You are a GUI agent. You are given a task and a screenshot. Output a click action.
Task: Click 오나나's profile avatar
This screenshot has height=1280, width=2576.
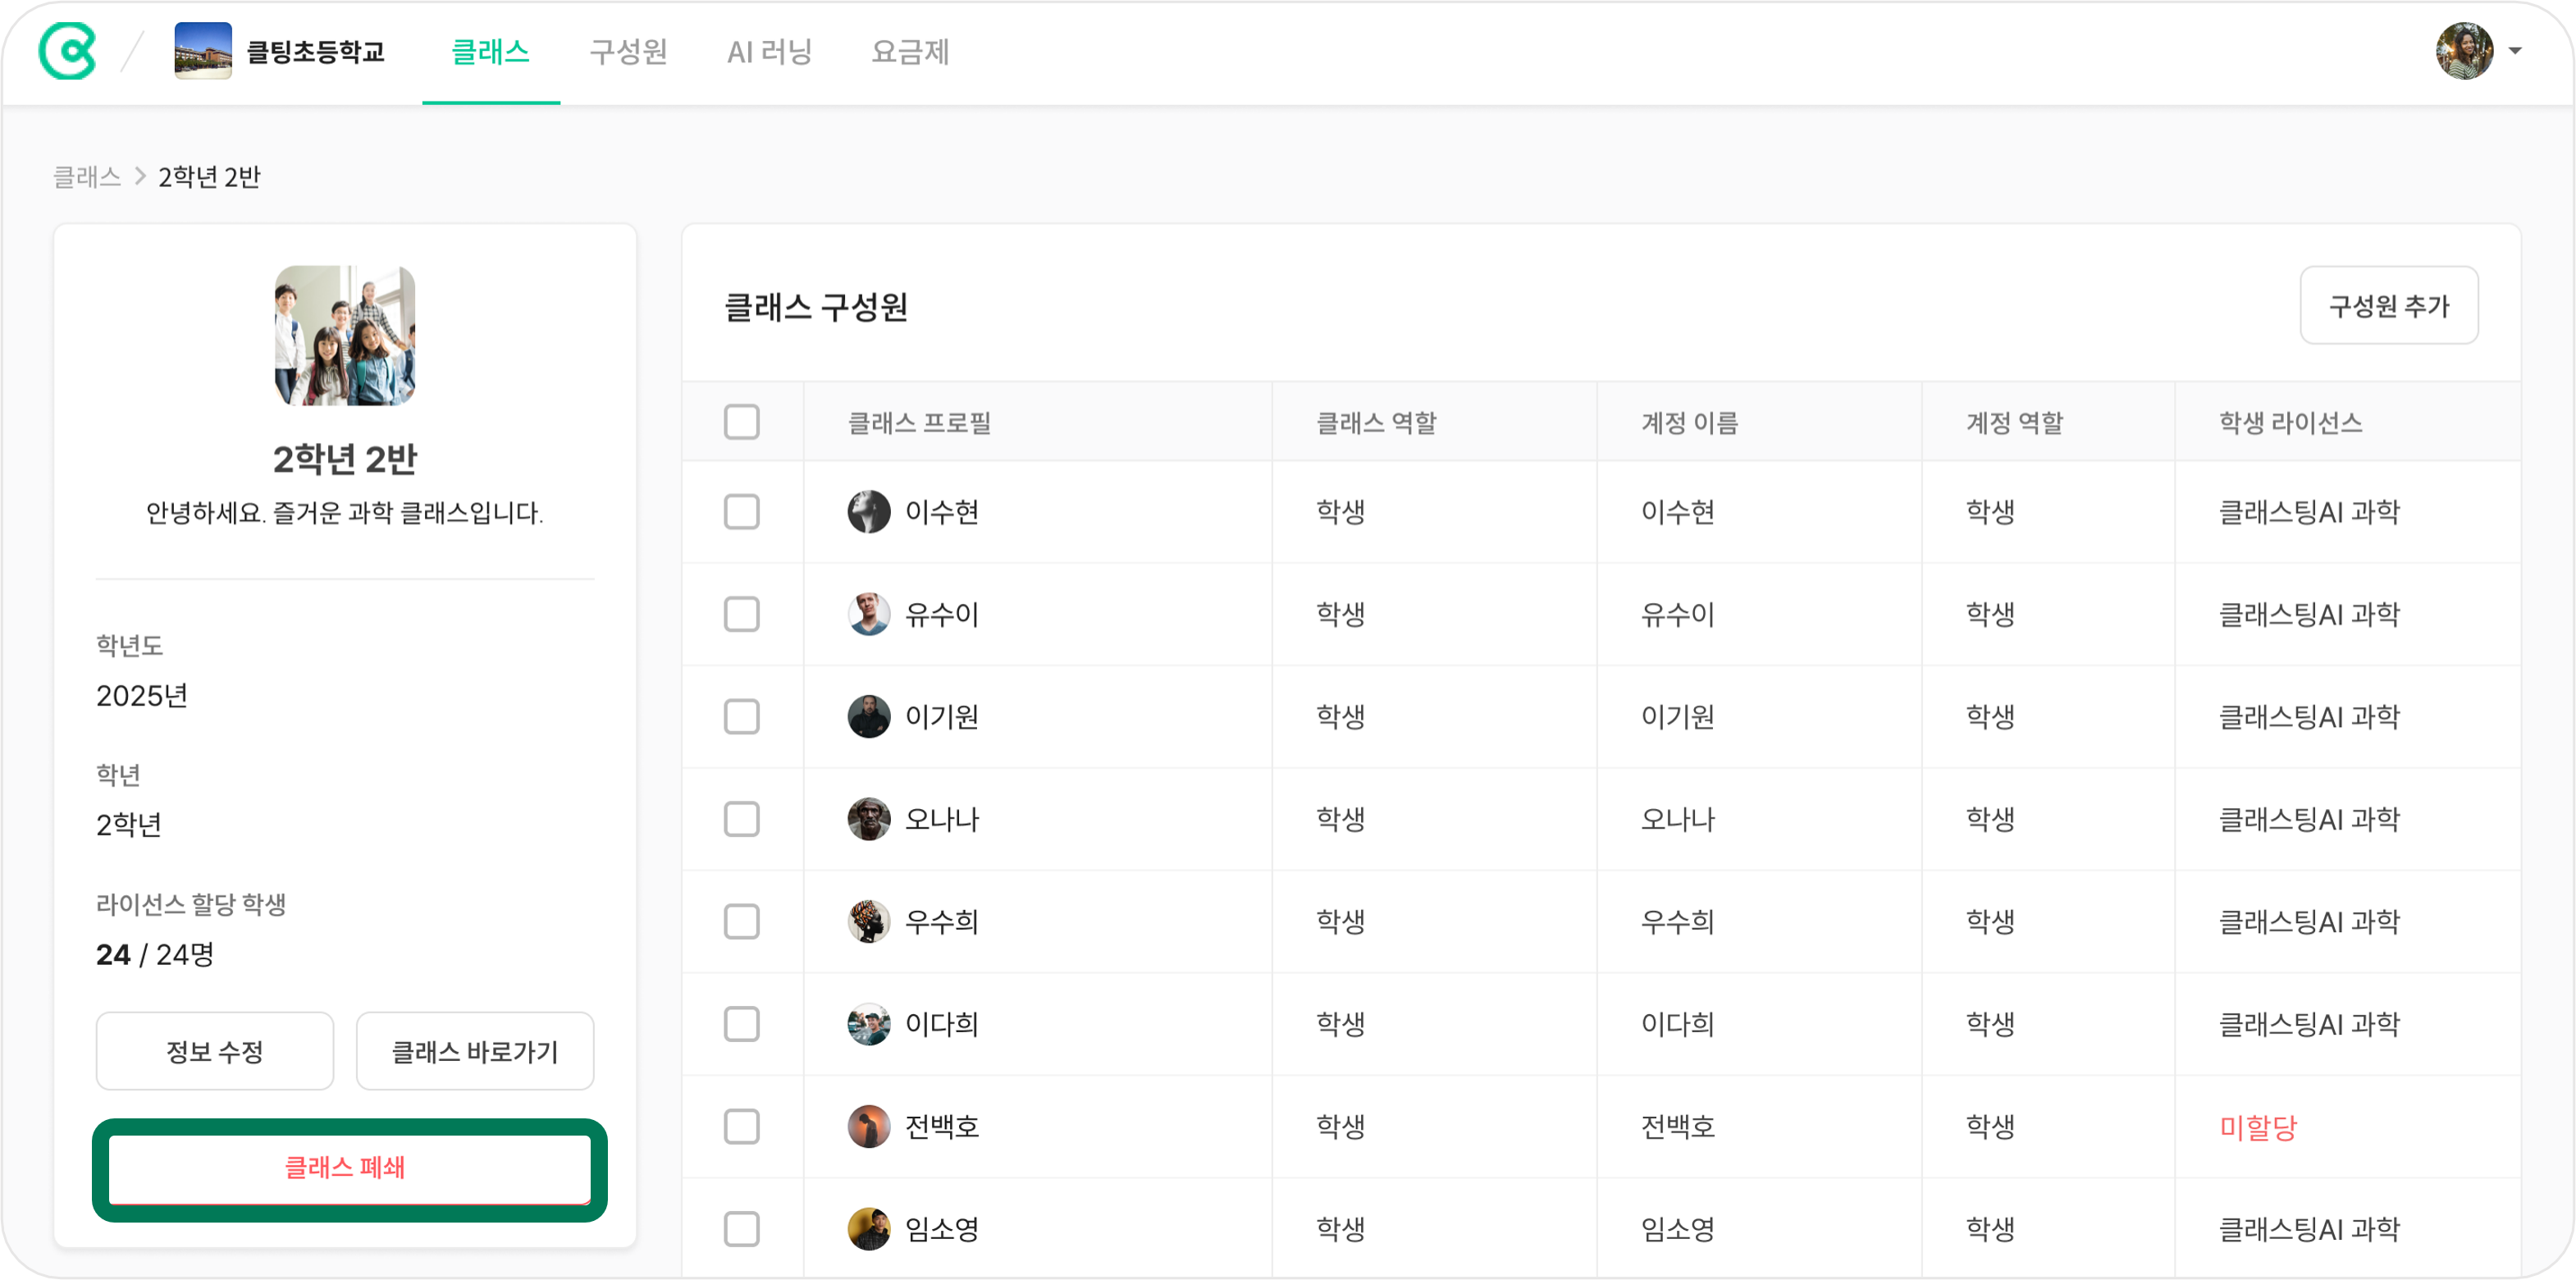tap(869, 819)
